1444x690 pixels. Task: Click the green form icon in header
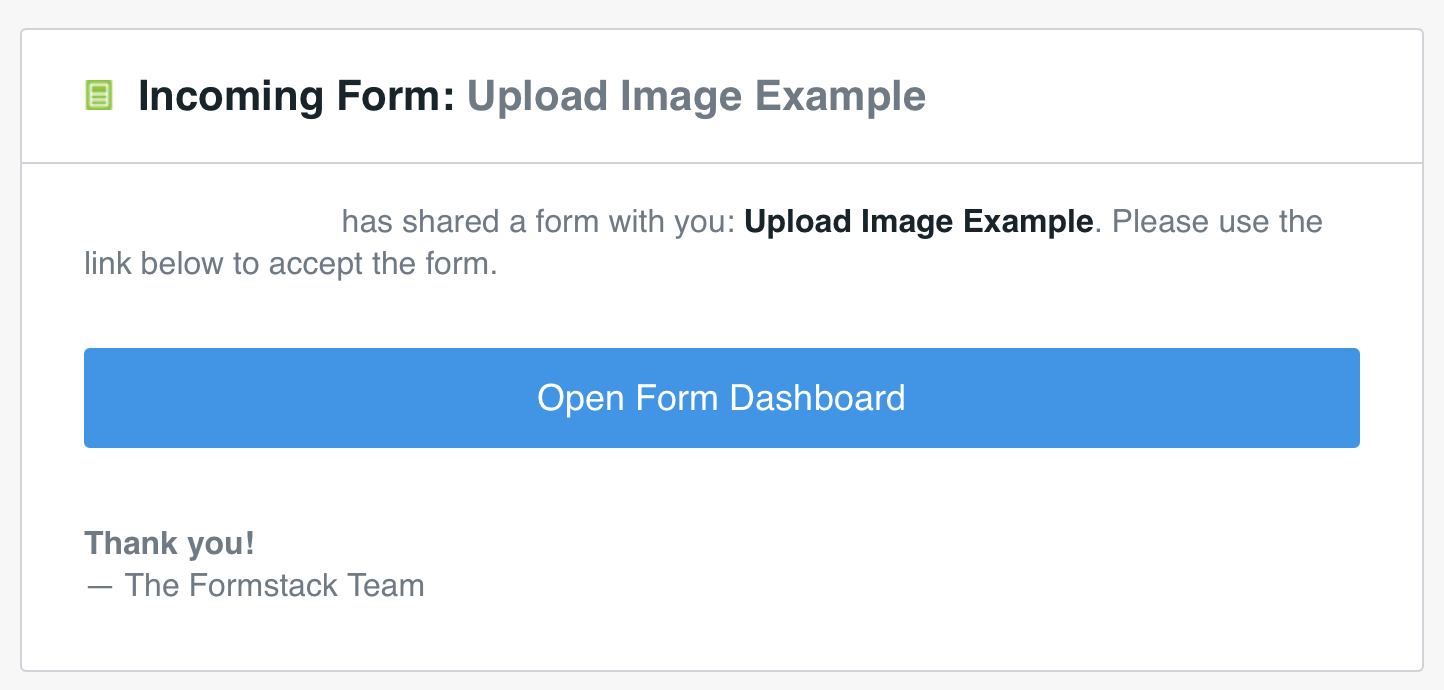[98, 96]
